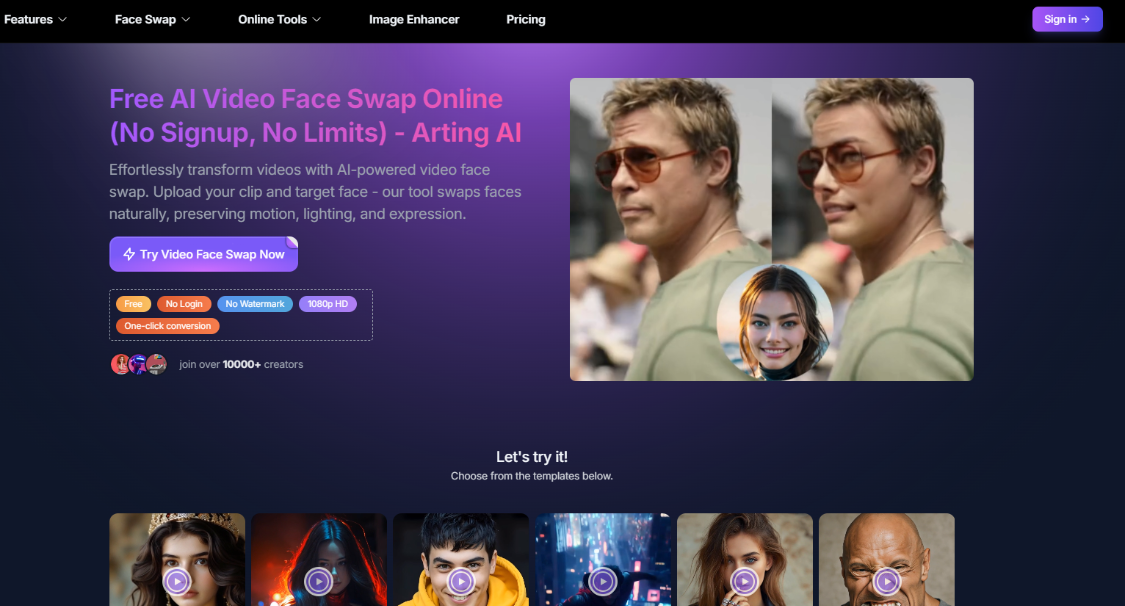The image size is (1125, 606).
Task: Play the red glowing woman template
Action: pos(319,581)
